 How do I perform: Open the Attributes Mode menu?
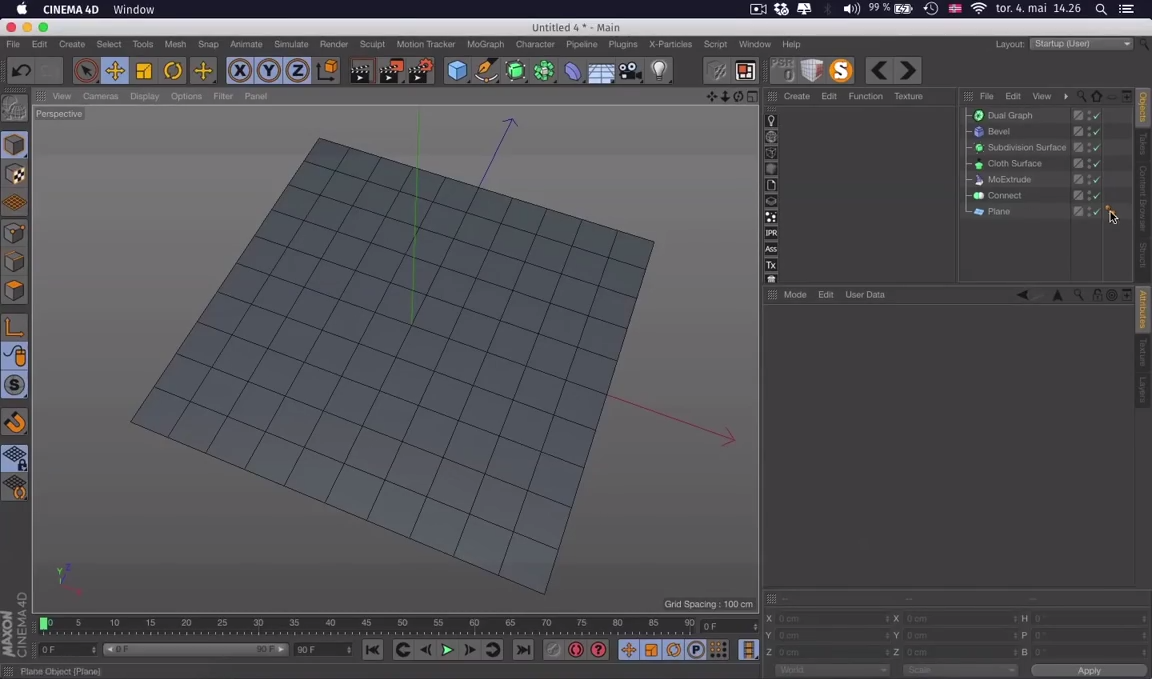pos(795,295)
